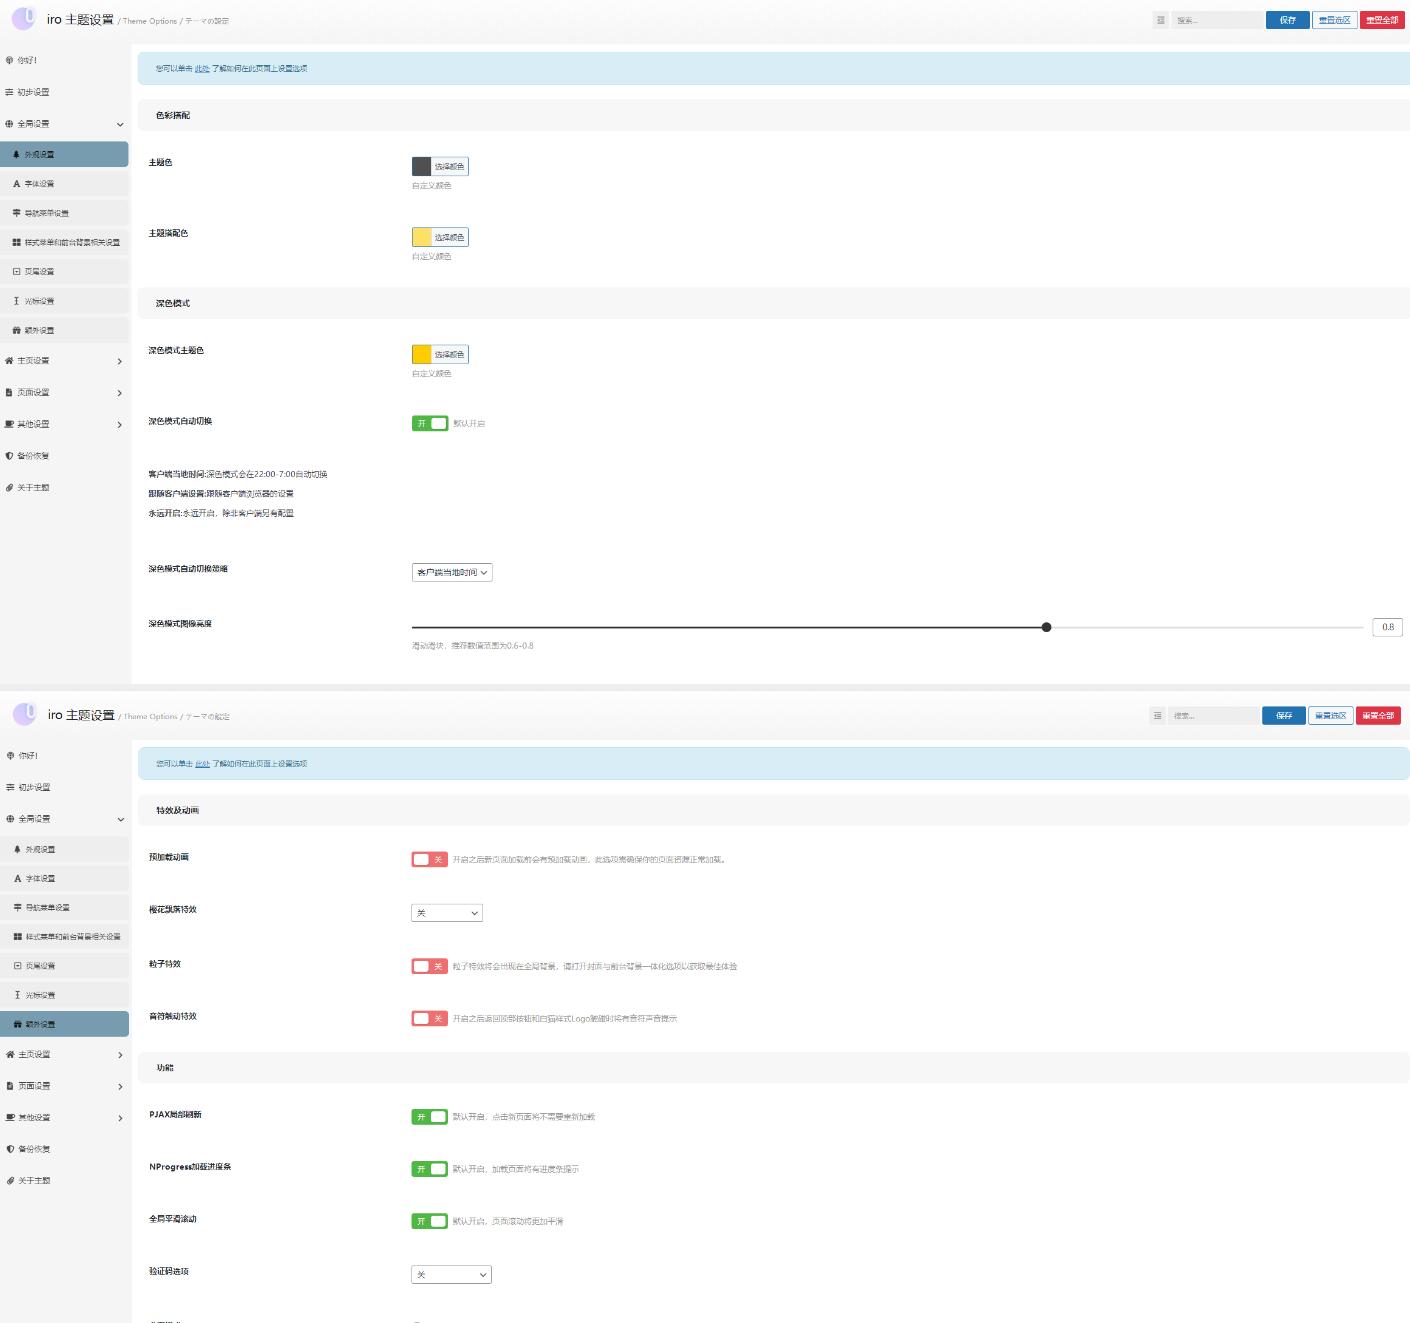This screenshot has height=1323, width=1410.
Task: Click the highlighted 外观设置 sidebar icon
Action: pos(16,154)
